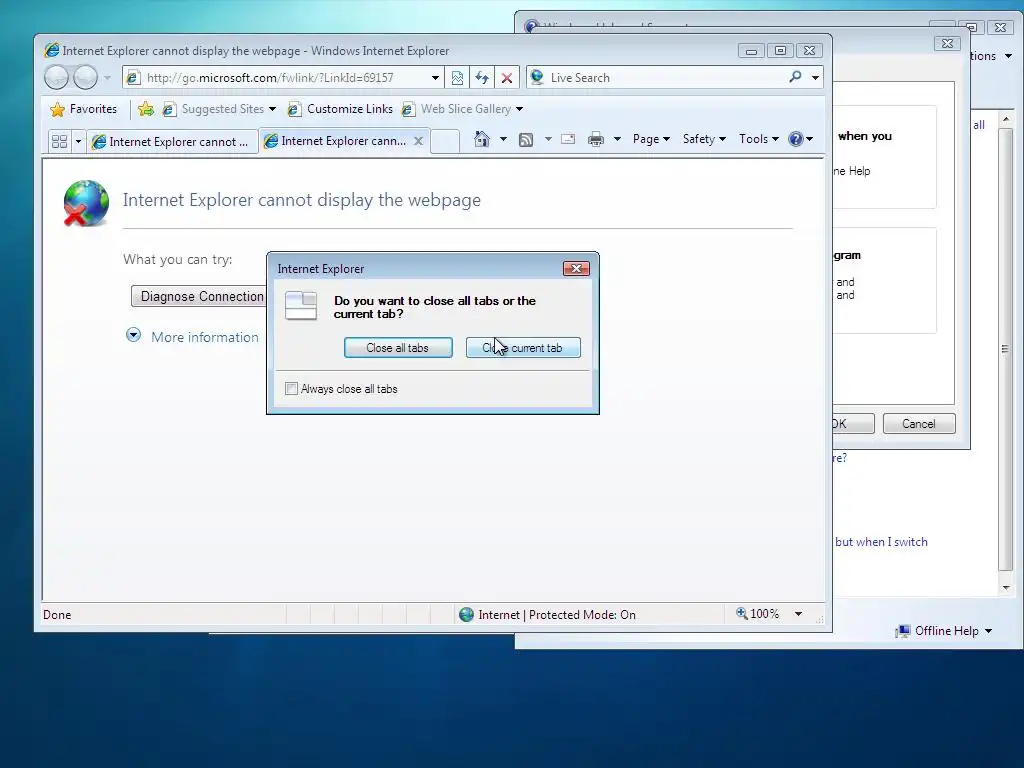Click the Compatibility View icon
Viewport: 1024px width, 768px height.
point(457,78)
